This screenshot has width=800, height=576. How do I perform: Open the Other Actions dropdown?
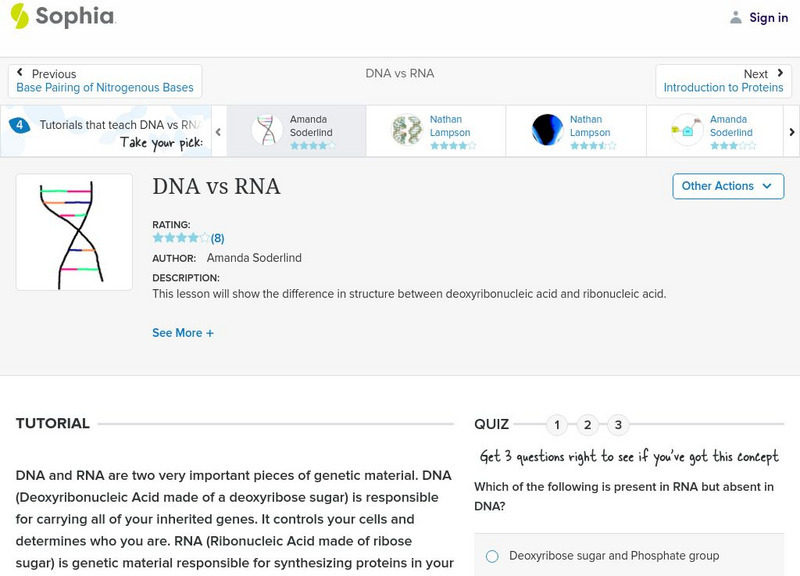coord(727,186)
